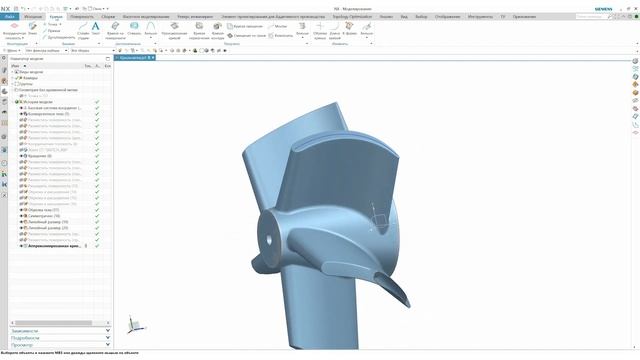Select the Обрезка тела (17) feature
This screenshot has height=360, width=640.
click(44, 210)
